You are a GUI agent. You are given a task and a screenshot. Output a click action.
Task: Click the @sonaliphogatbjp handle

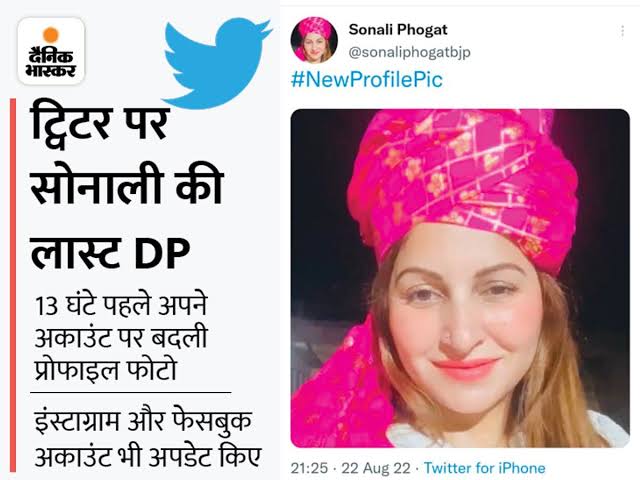409,53
